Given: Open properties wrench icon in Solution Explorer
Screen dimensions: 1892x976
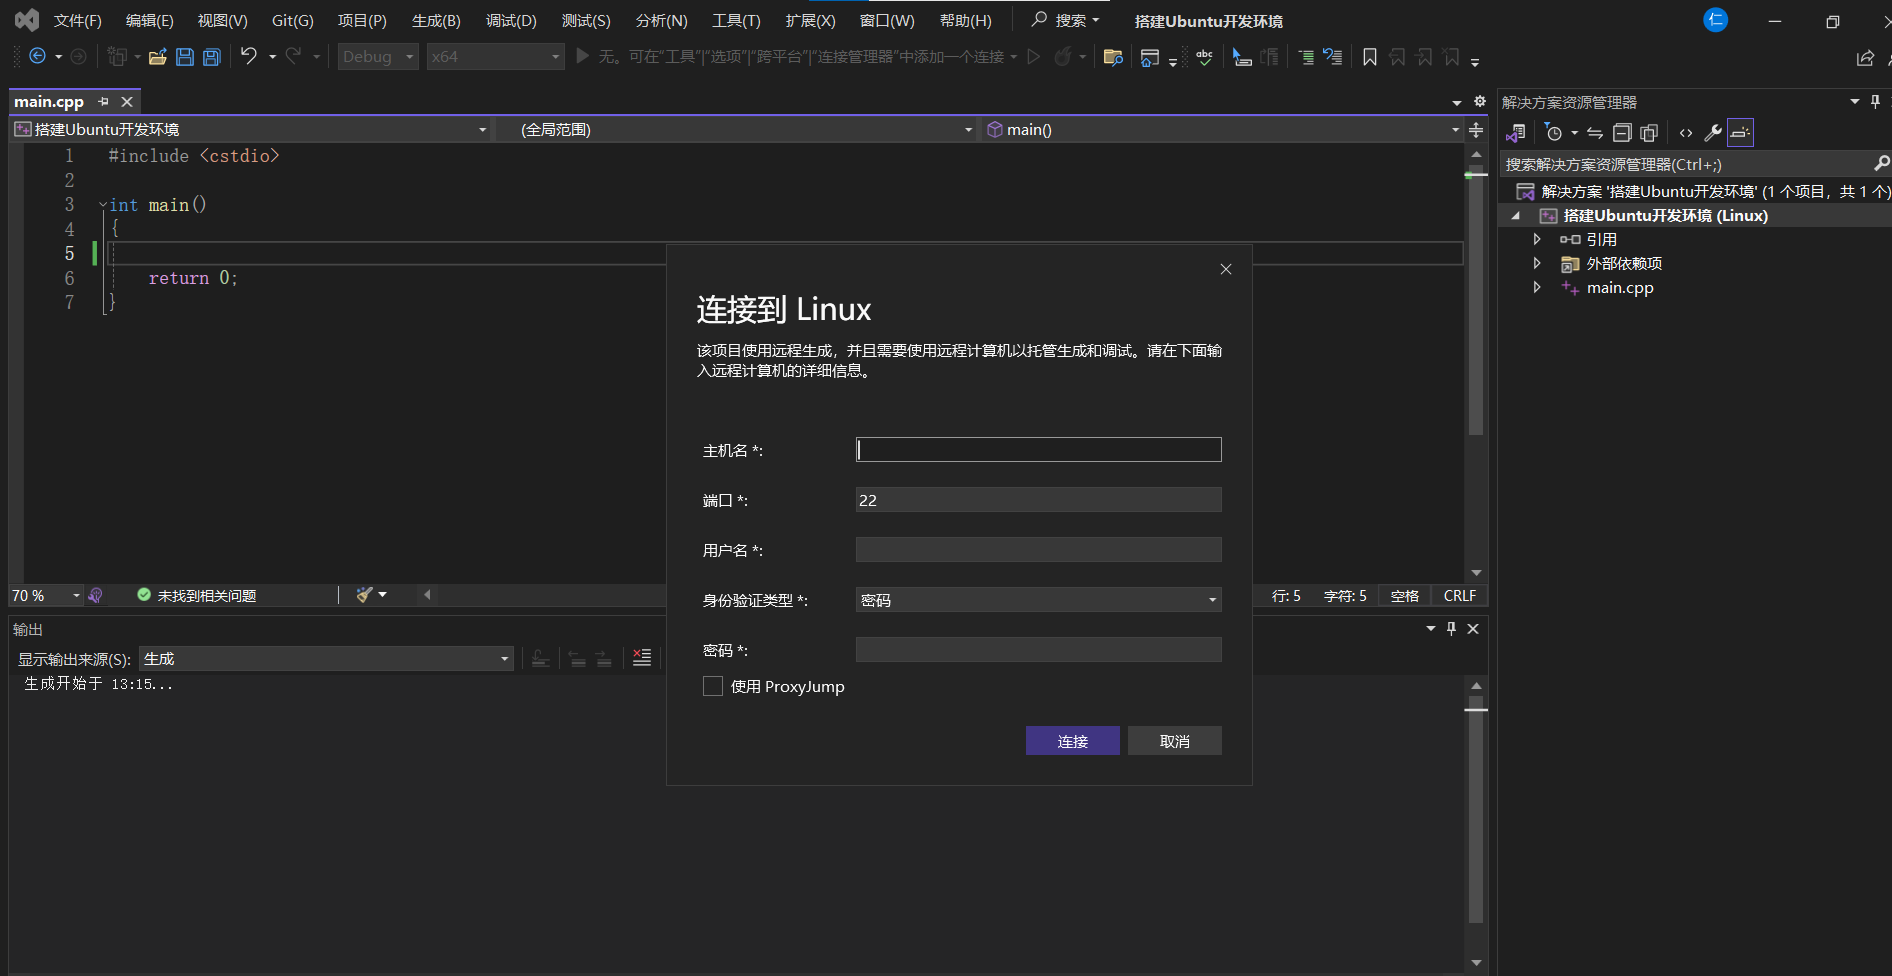Looking at the screenshot, I should pyautogui.click(x=1713, y=132).
